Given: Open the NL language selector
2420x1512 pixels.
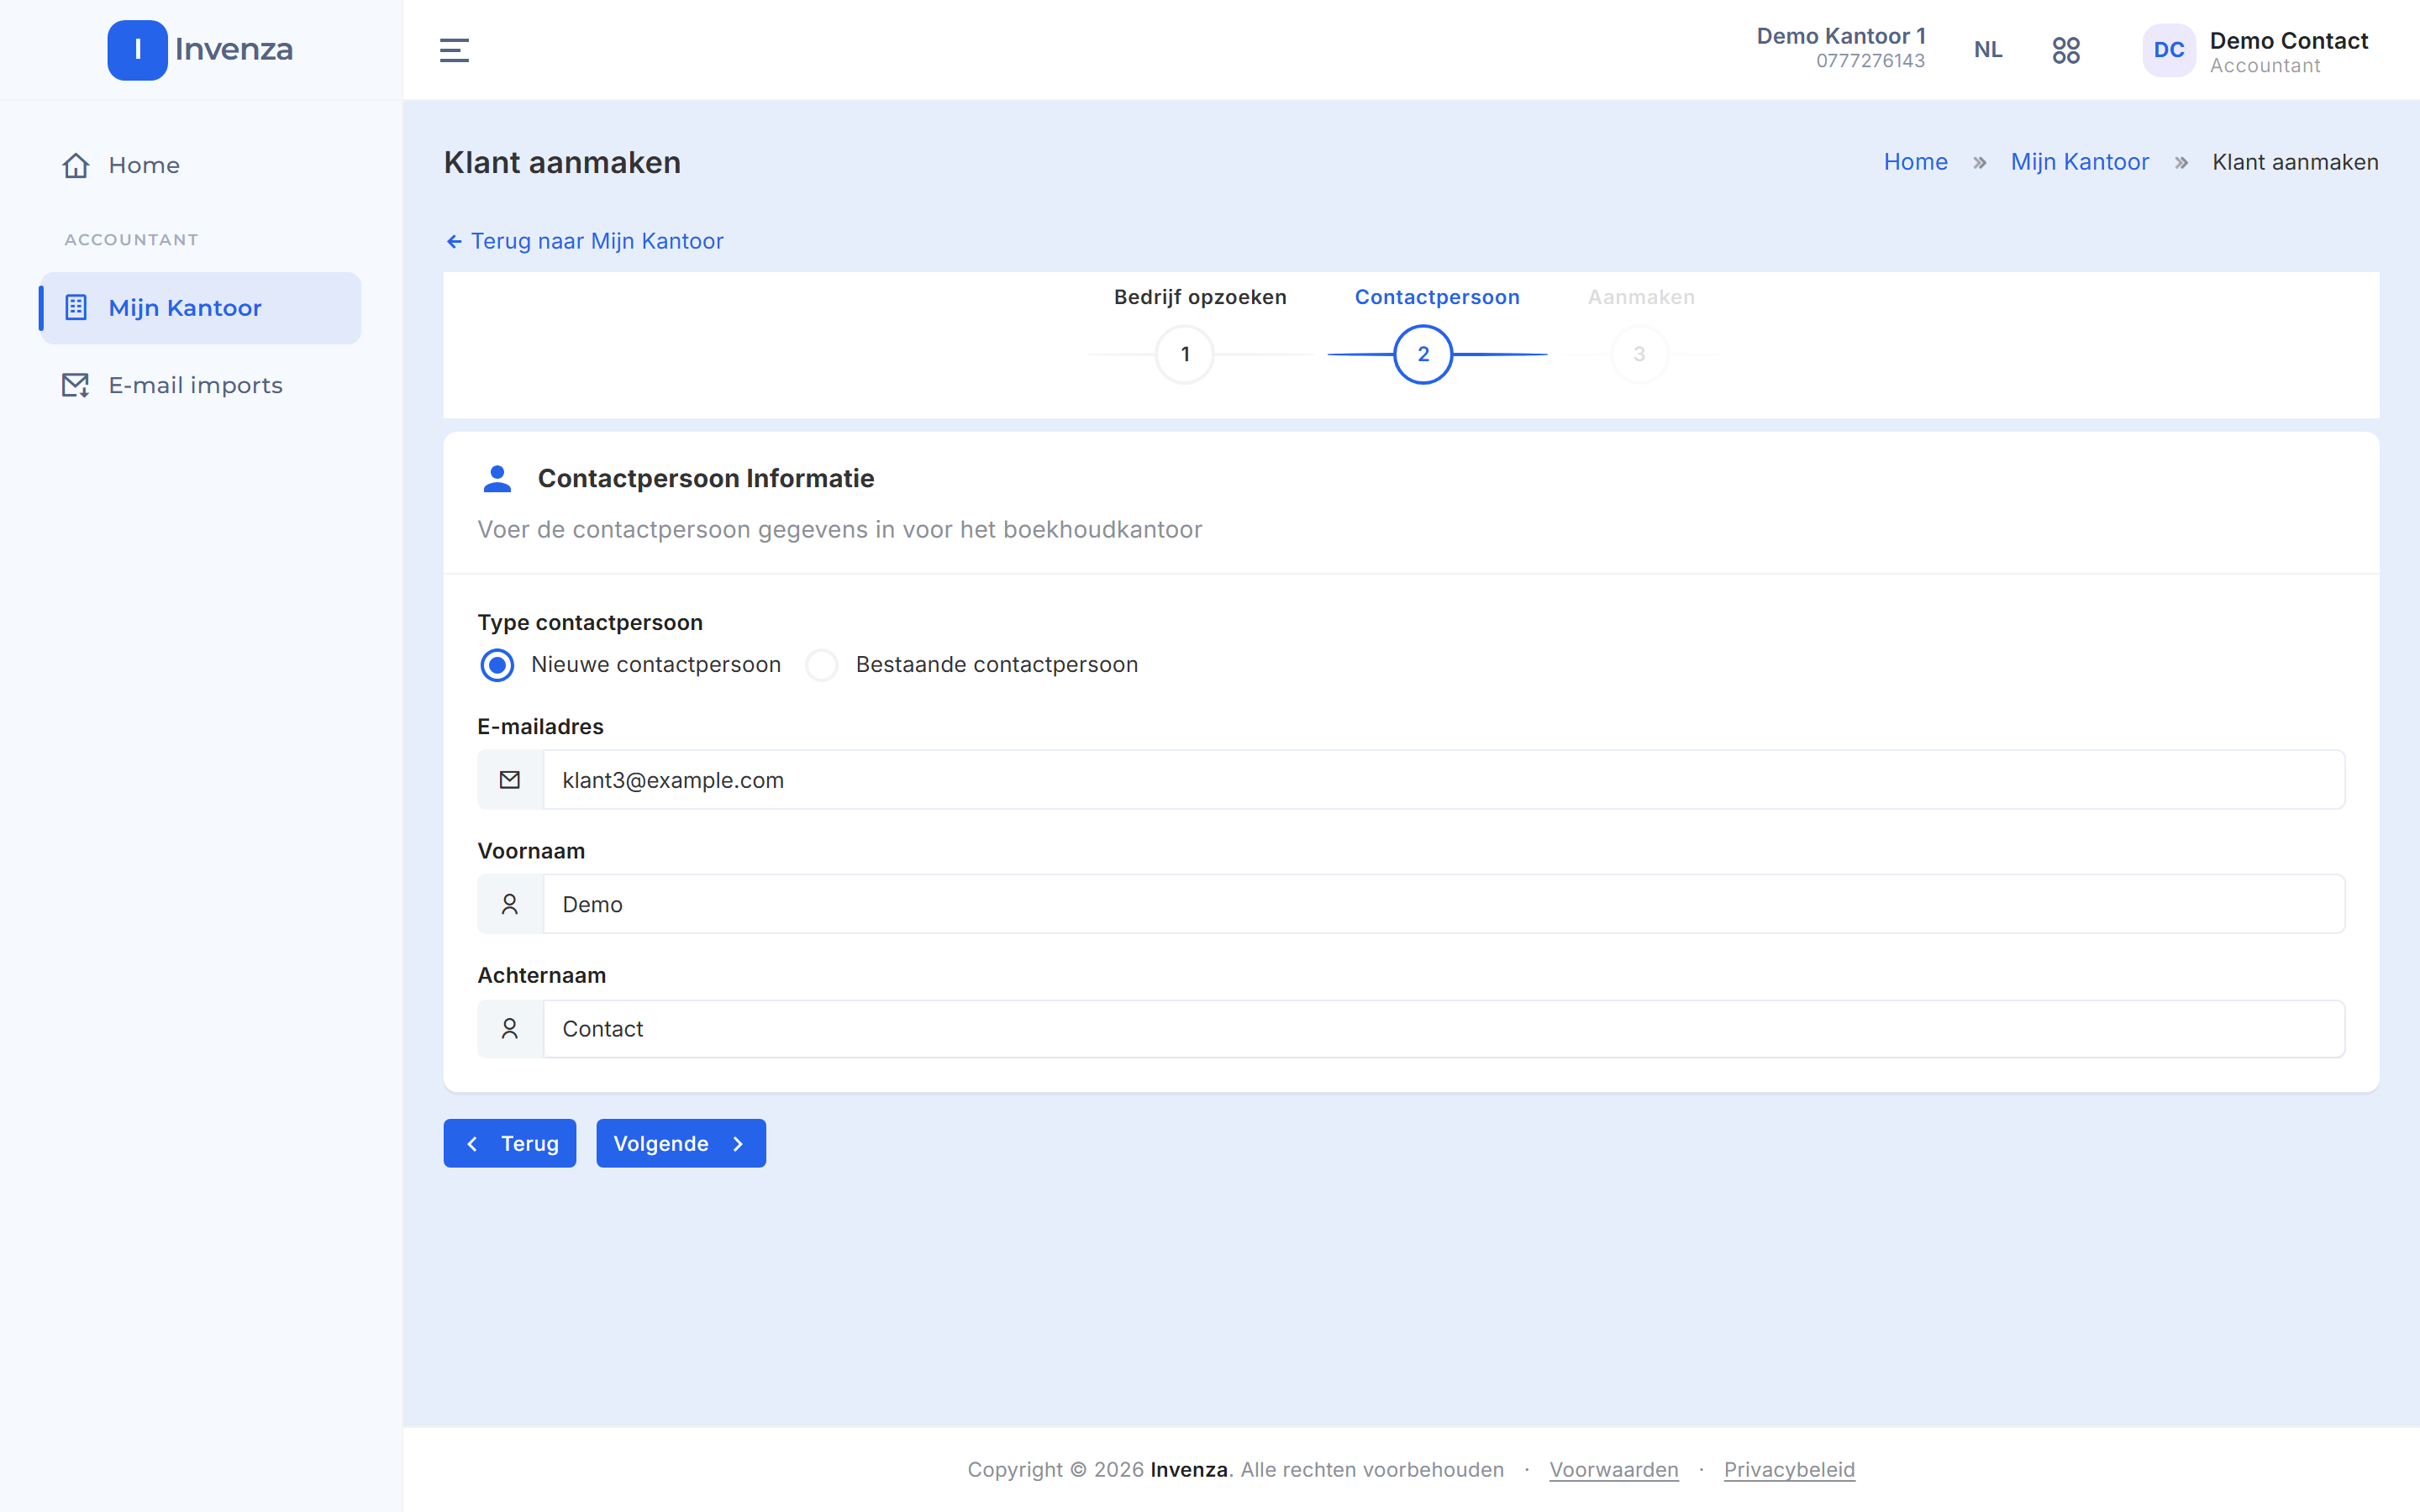Looking at the screenshot, I should [x=1988, y=50].
